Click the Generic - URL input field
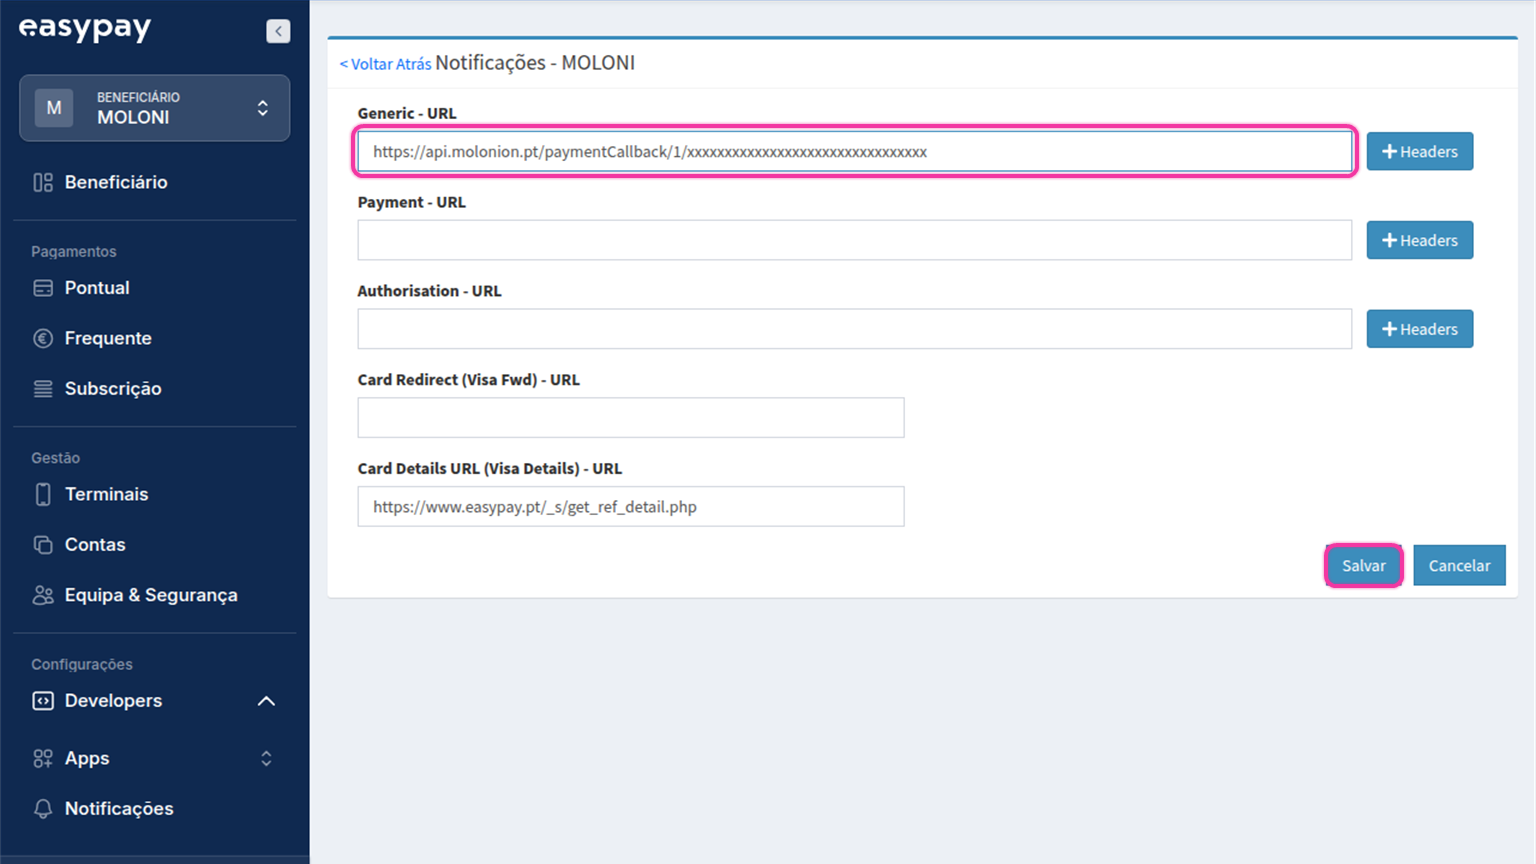Viewport: 1536px width, 864px height. (855, 152)
